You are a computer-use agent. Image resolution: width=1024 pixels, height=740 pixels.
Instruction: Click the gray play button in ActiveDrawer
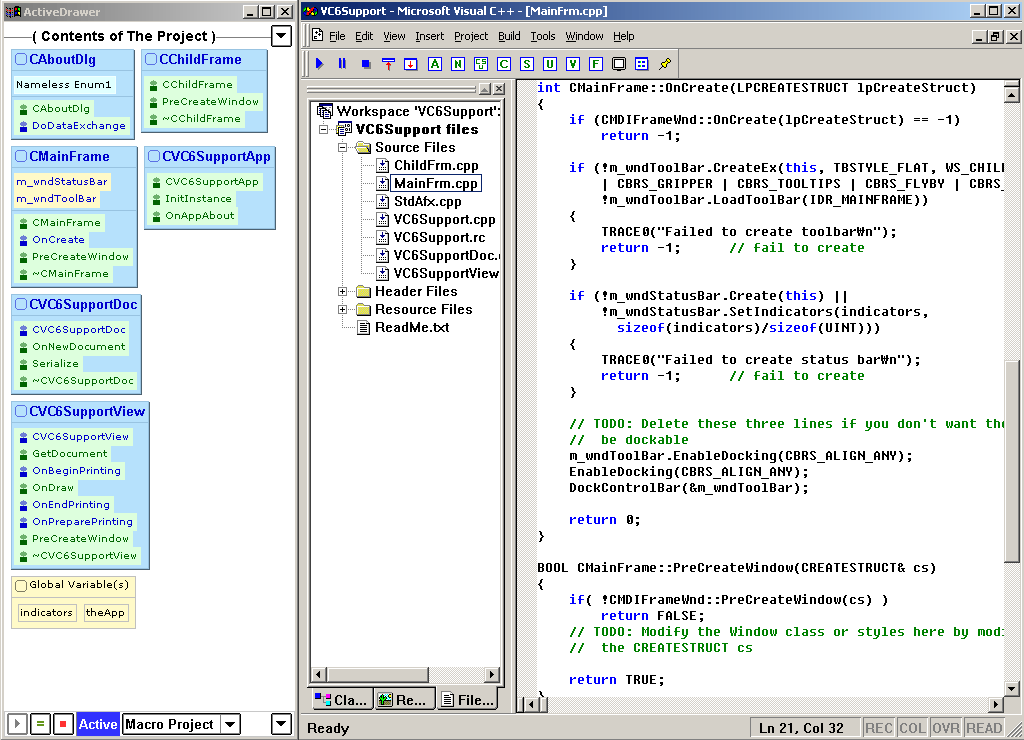click(18, 724)
